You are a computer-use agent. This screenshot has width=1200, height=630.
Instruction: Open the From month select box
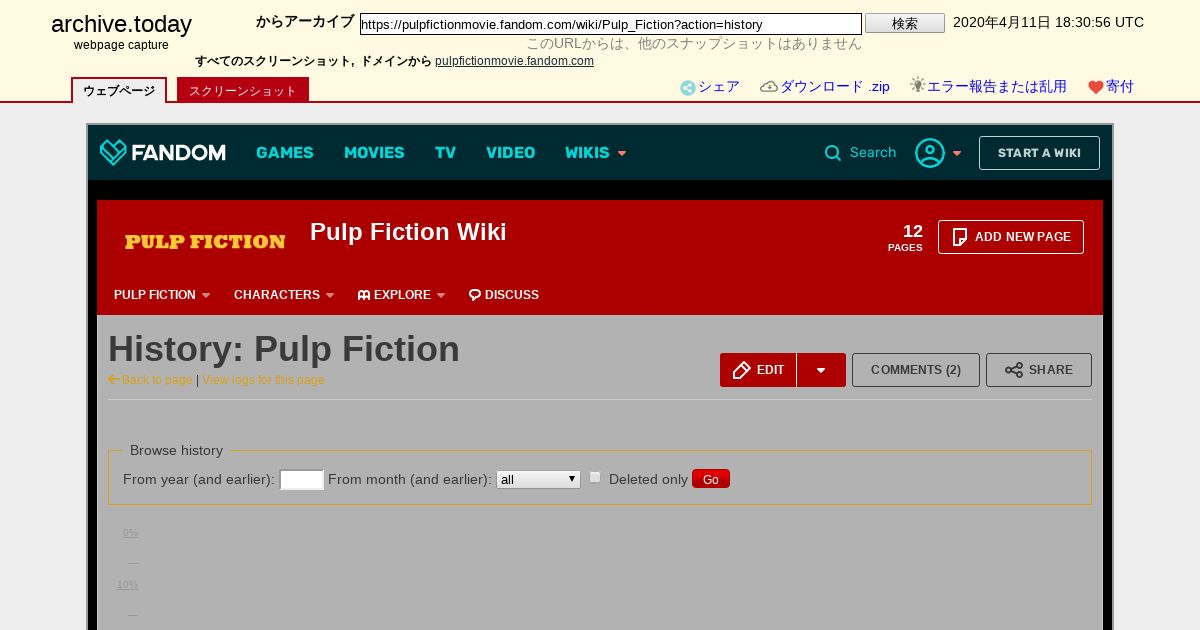coord(538,479)
